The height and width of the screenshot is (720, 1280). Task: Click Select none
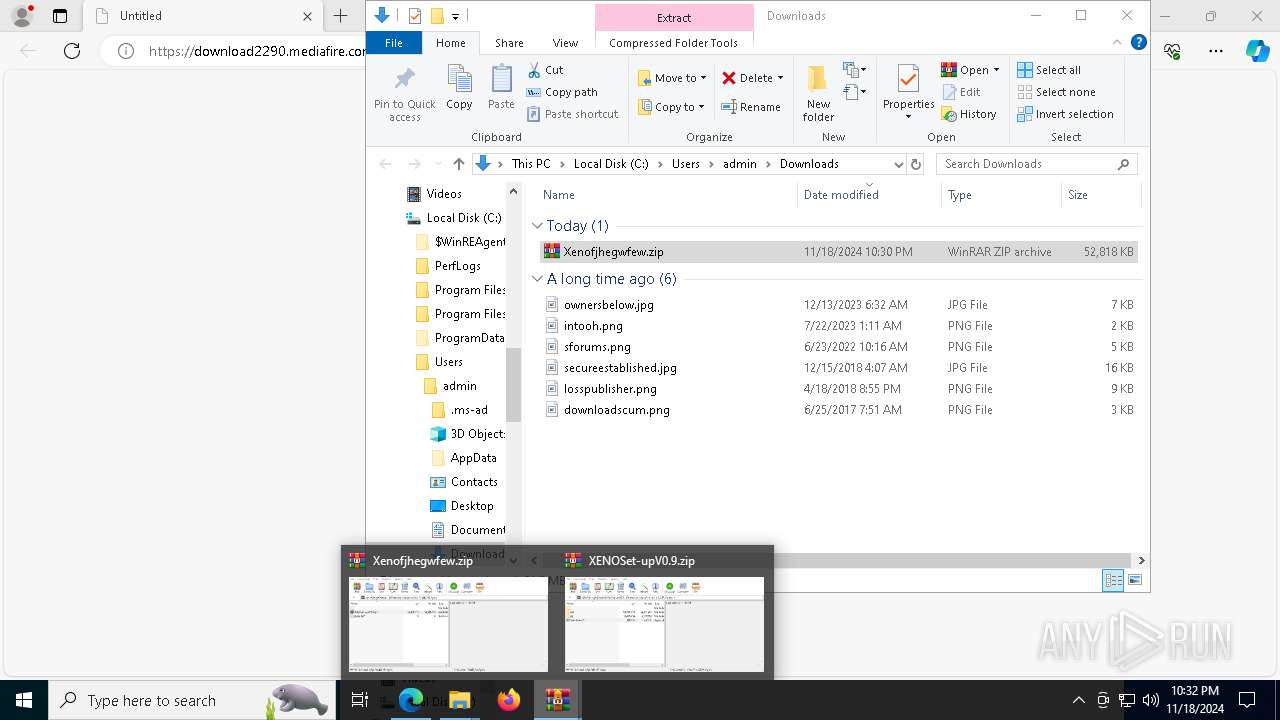1056,92
